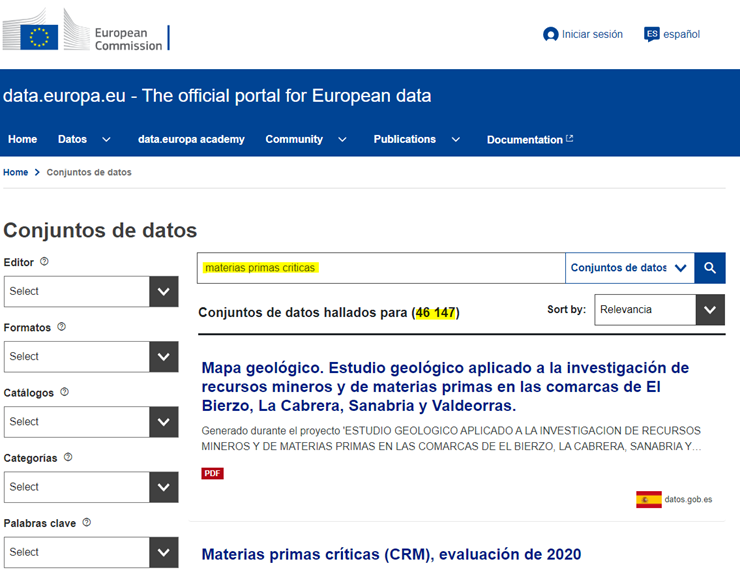Click the Spanish flag icon by datos.gob.es
Image resolution: width=754 pixels, height=583 pixels.
click(649, 499)
